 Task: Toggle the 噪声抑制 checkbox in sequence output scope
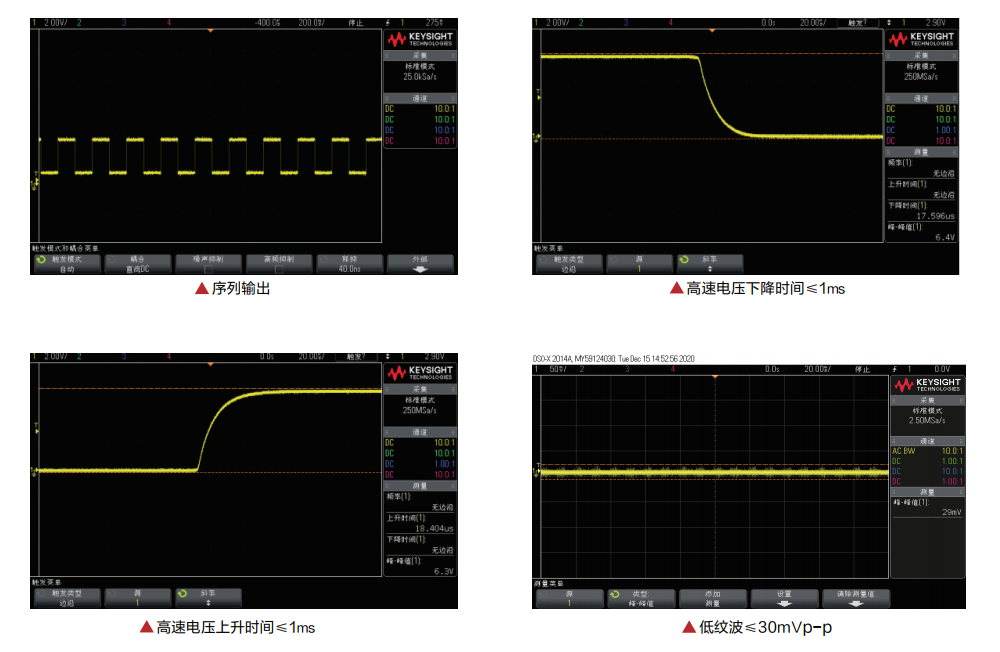(x=208, y=264)
